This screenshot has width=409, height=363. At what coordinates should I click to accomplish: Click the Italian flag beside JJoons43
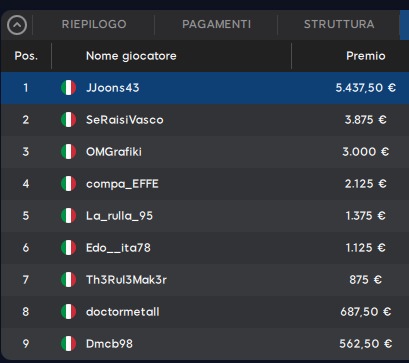[x=69, y=88]
